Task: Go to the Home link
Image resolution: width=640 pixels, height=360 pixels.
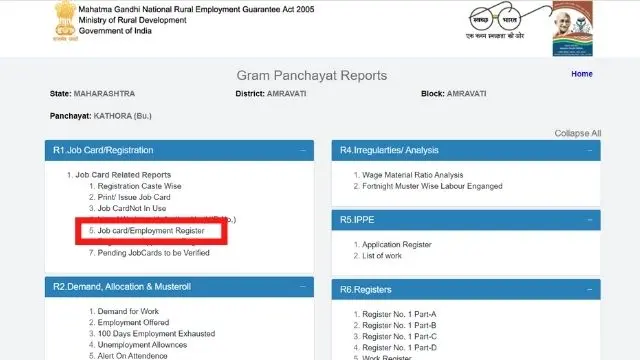Action: (582, 74)
